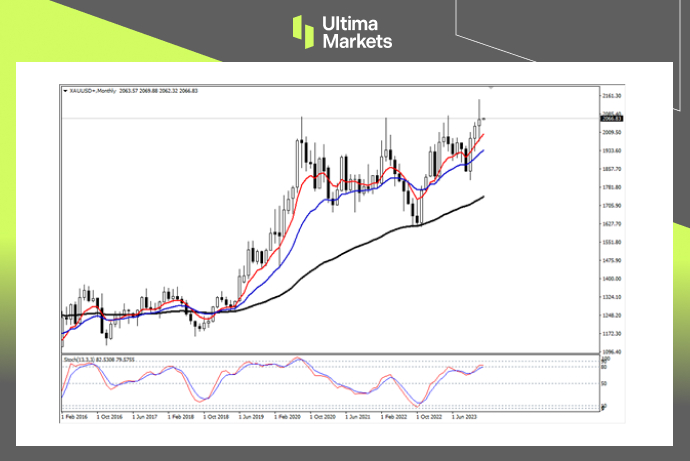
Task: Click the 1 Feb 2020 date label
Action: [x=289, y=415]
